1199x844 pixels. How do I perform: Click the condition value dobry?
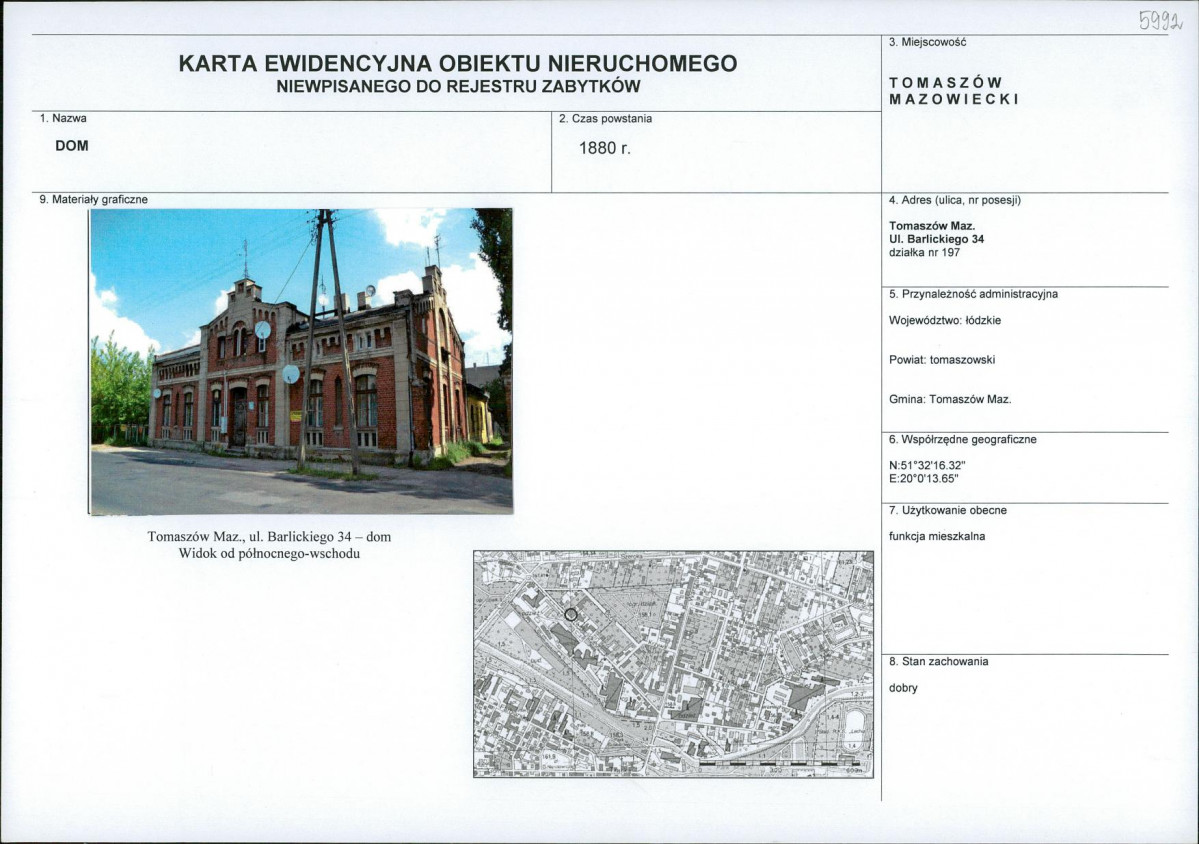point(903,687)
